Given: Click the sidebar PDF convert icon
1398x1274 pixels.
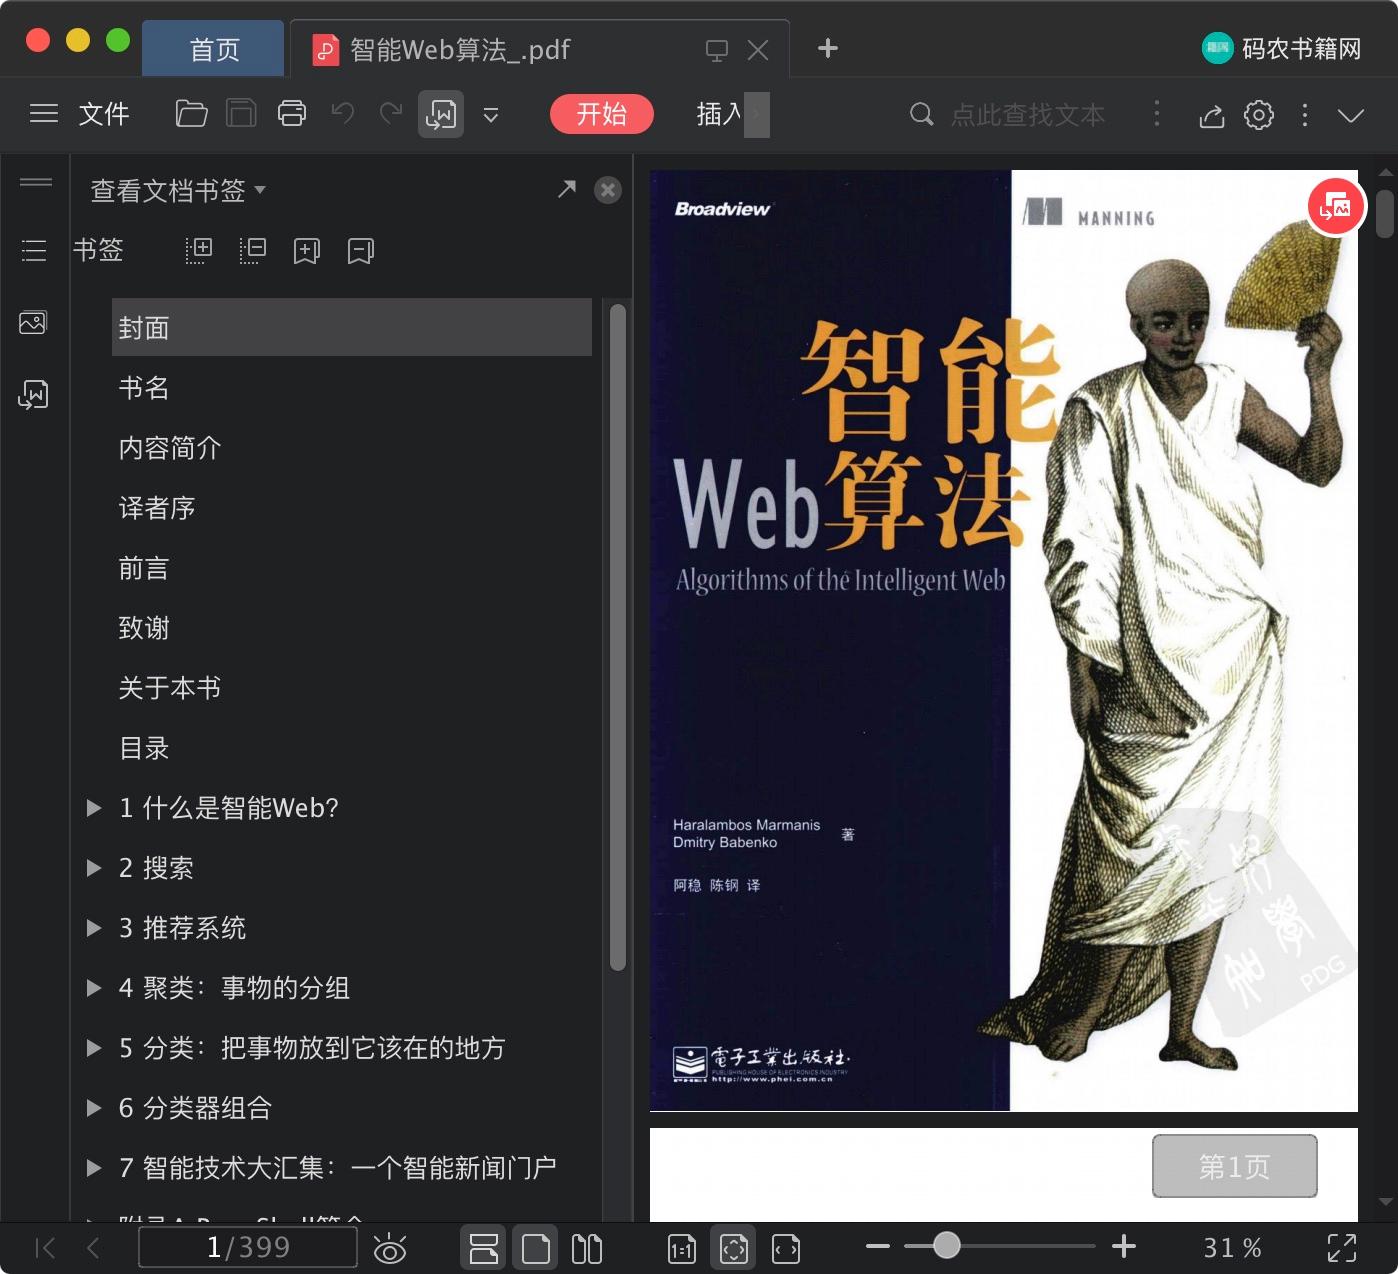Looking at the screenshot, I should pos(33,394).
